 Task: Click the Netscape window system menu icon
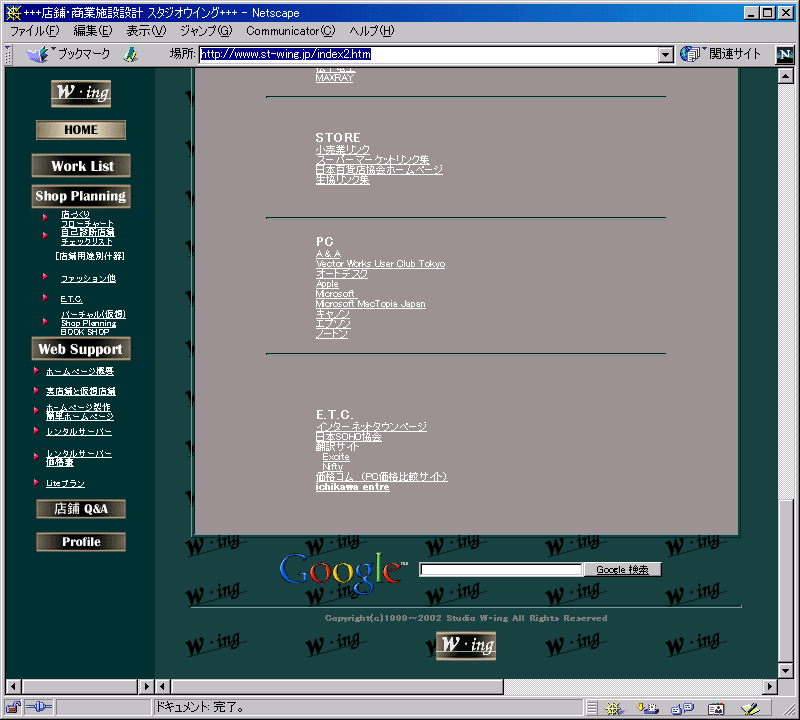[14, 13]
